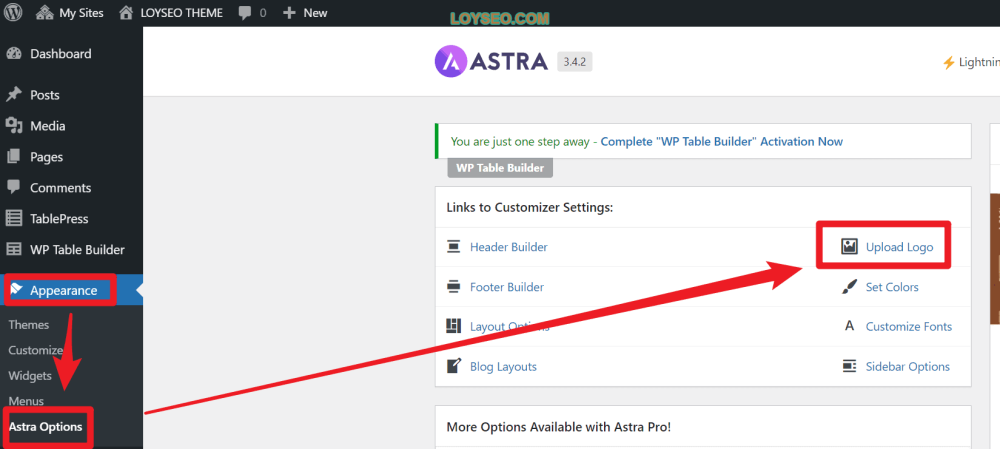Viewport: 1000px width, 449px height.
Task: Open Header Builder link
Action: click(508, 247)
